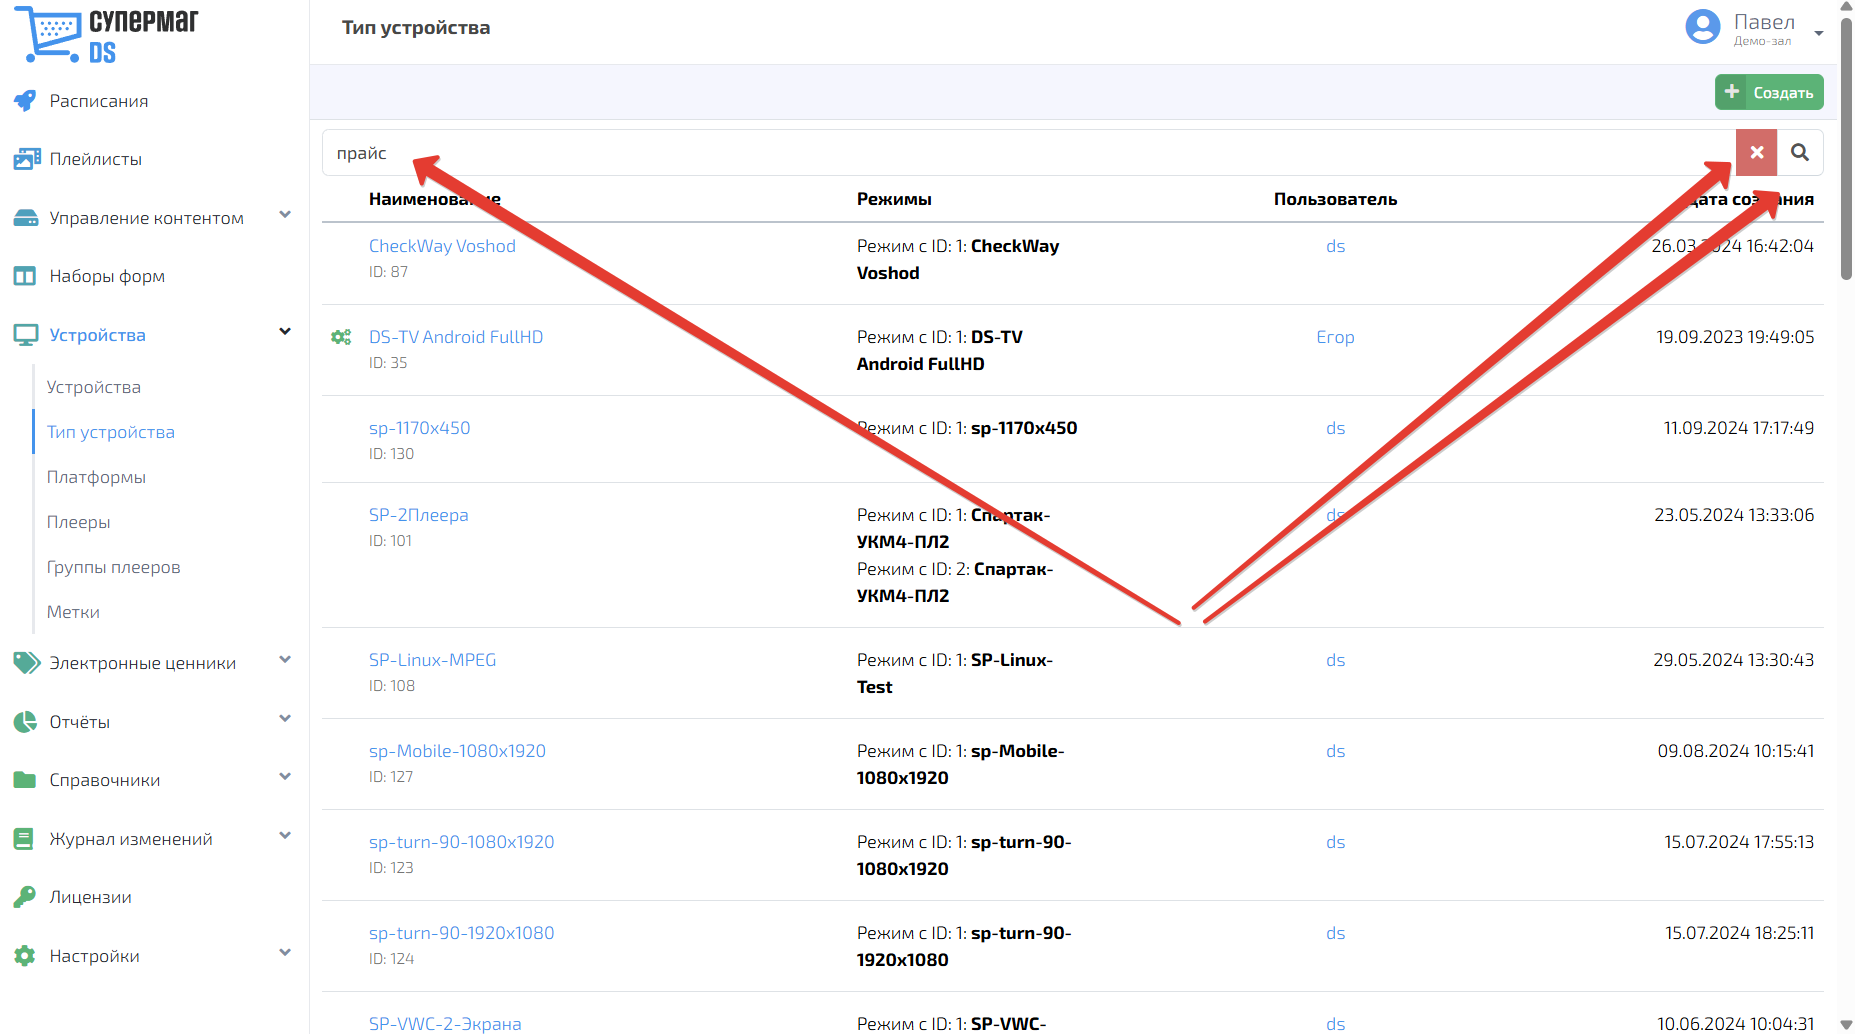Click gears icon next to DS-TV Android FullHD
Image resolution: width=1855 pixels, height=1034 pixels.
[x=341, y=337]
